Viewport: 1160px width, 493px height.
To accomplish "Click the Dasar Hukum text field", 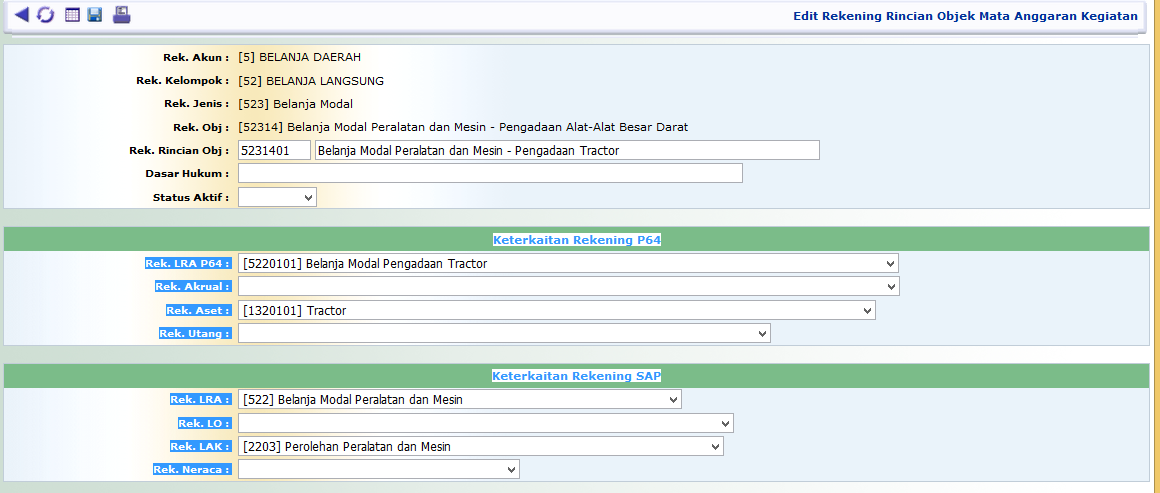I will [x=490, y=173].
